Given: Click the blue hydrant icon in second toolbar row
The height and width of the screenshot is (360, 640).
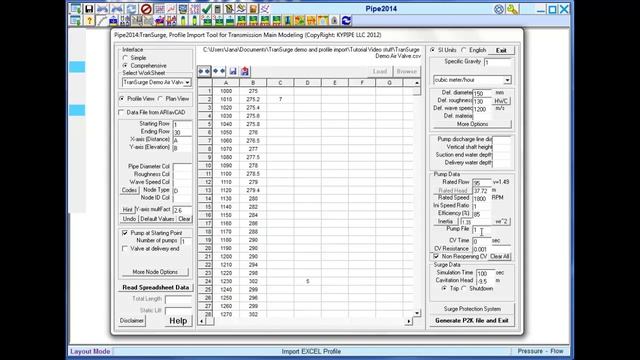Looking at the screenshot, I should [287, 20].
